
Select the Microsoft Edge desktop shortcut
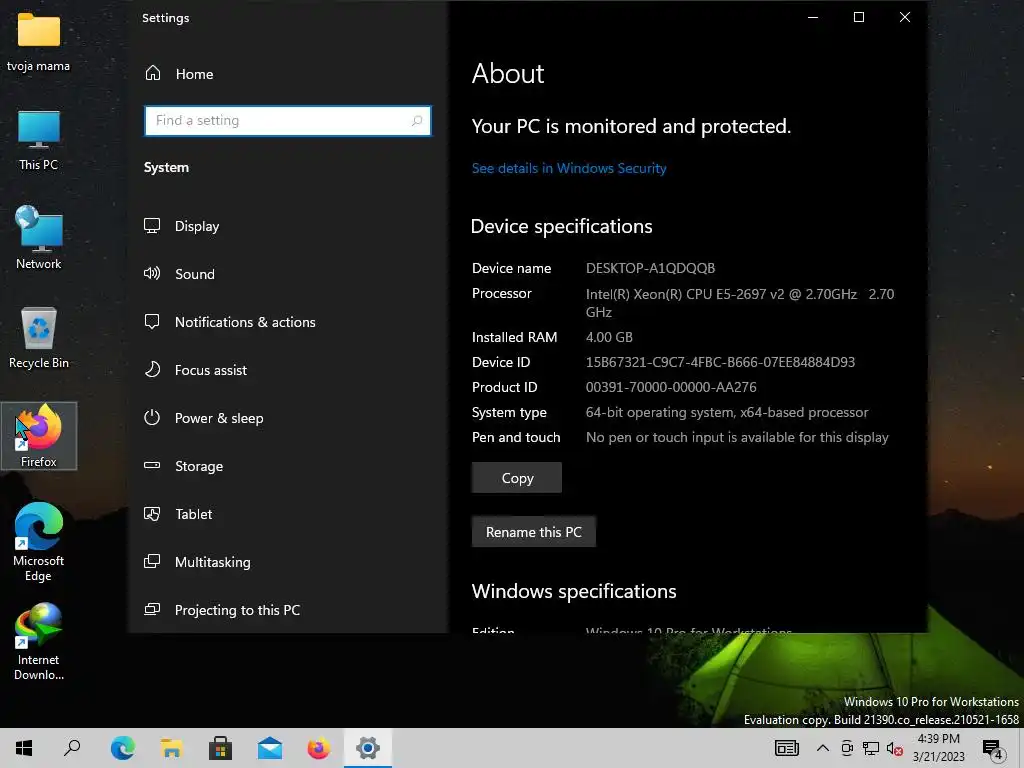pos(39,542)
